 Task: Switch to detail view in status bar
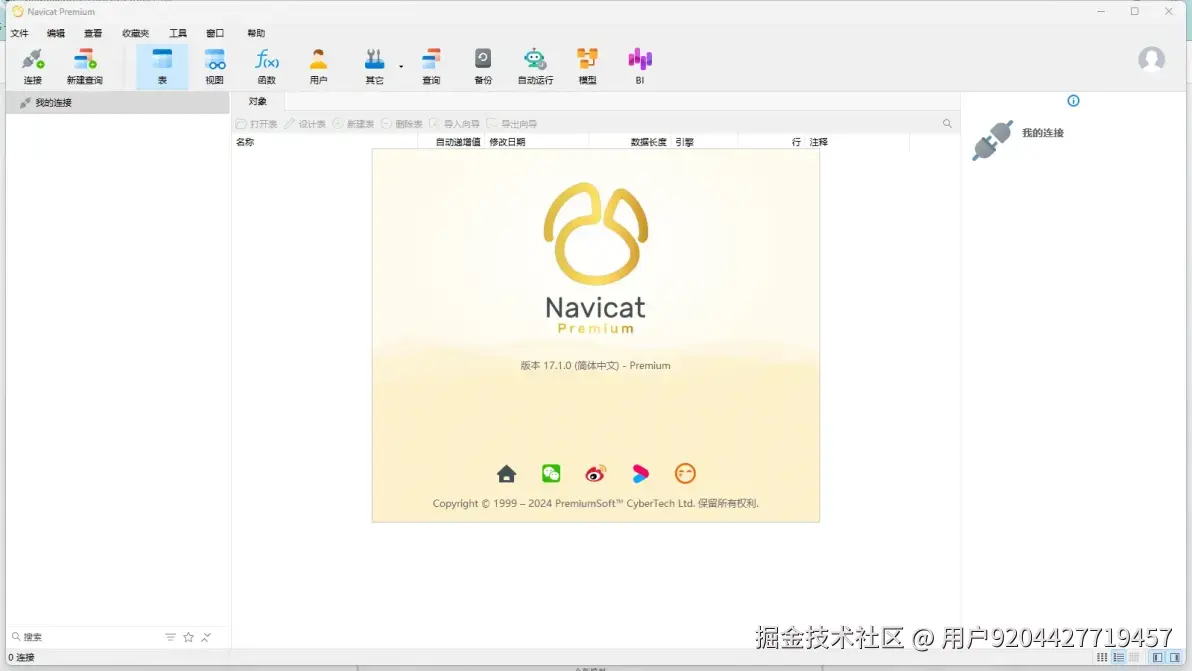click(1134, 658)
